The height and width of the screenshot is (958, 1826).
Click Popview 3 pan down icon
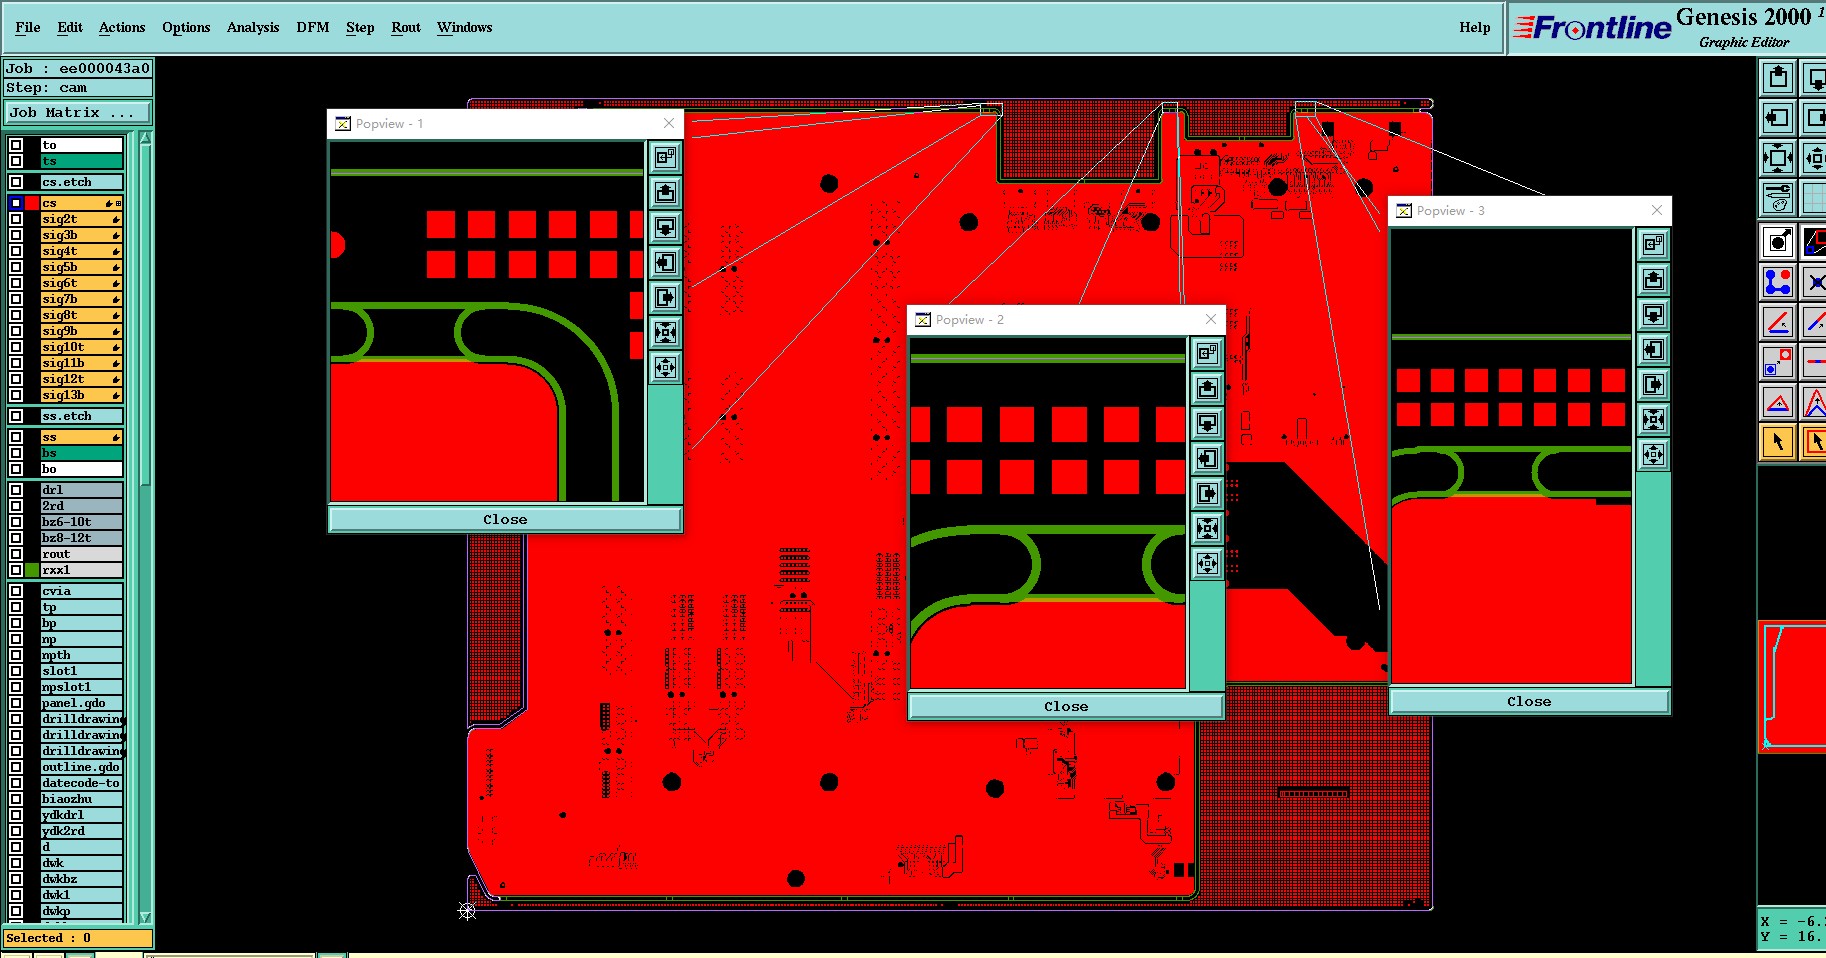(1653, 315)
